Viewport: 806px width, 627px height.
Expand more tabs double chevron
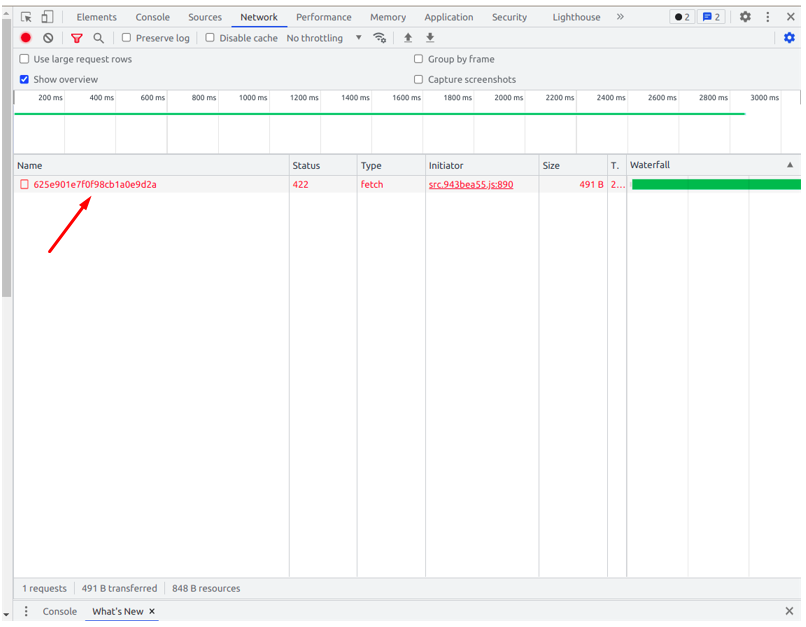620,17
